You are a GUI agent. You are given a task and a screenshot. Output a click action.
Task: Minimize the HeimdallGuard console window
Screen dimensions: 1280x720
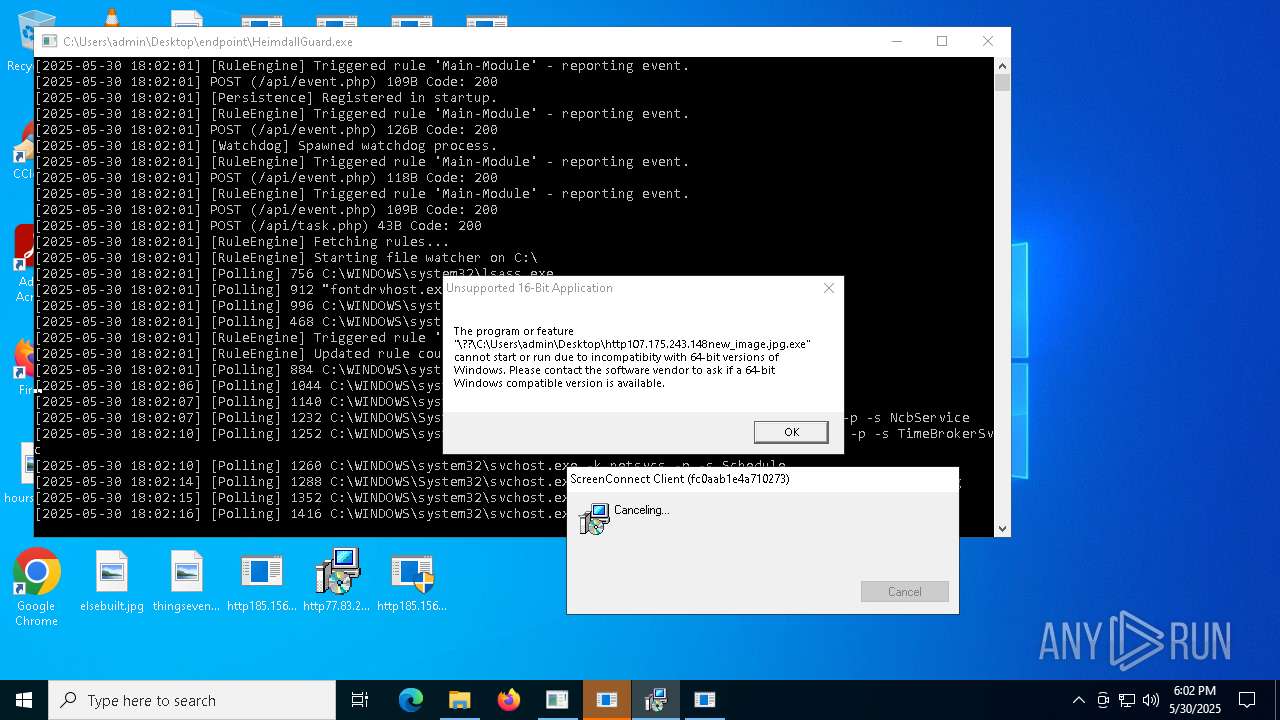(x=896, y=41)
